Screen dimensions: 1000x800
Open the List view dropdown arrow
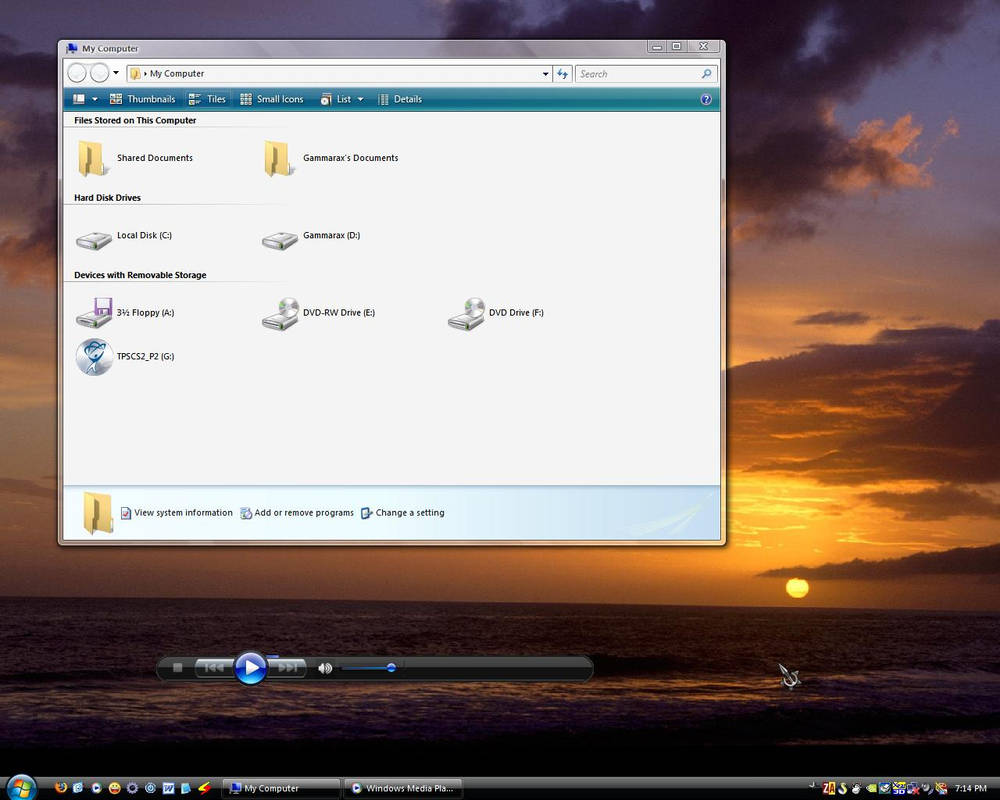coord(360,99)
